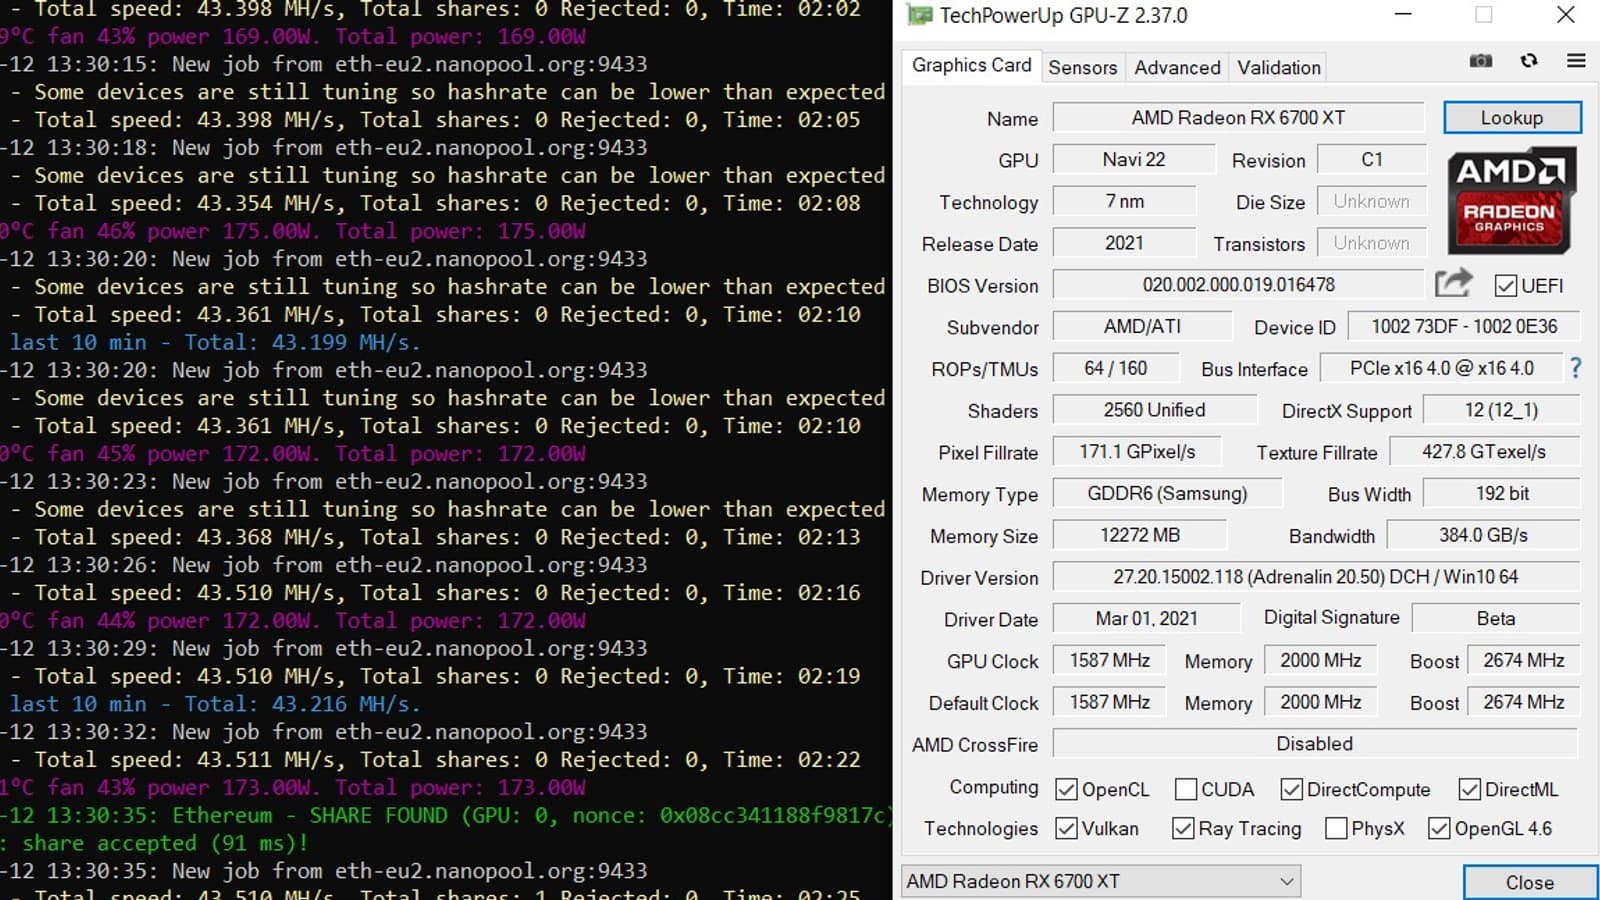This screenshot has width=1600, height=900.
Task: Toggle the UEFI checkbox
Action: [x=1506, y=286]
